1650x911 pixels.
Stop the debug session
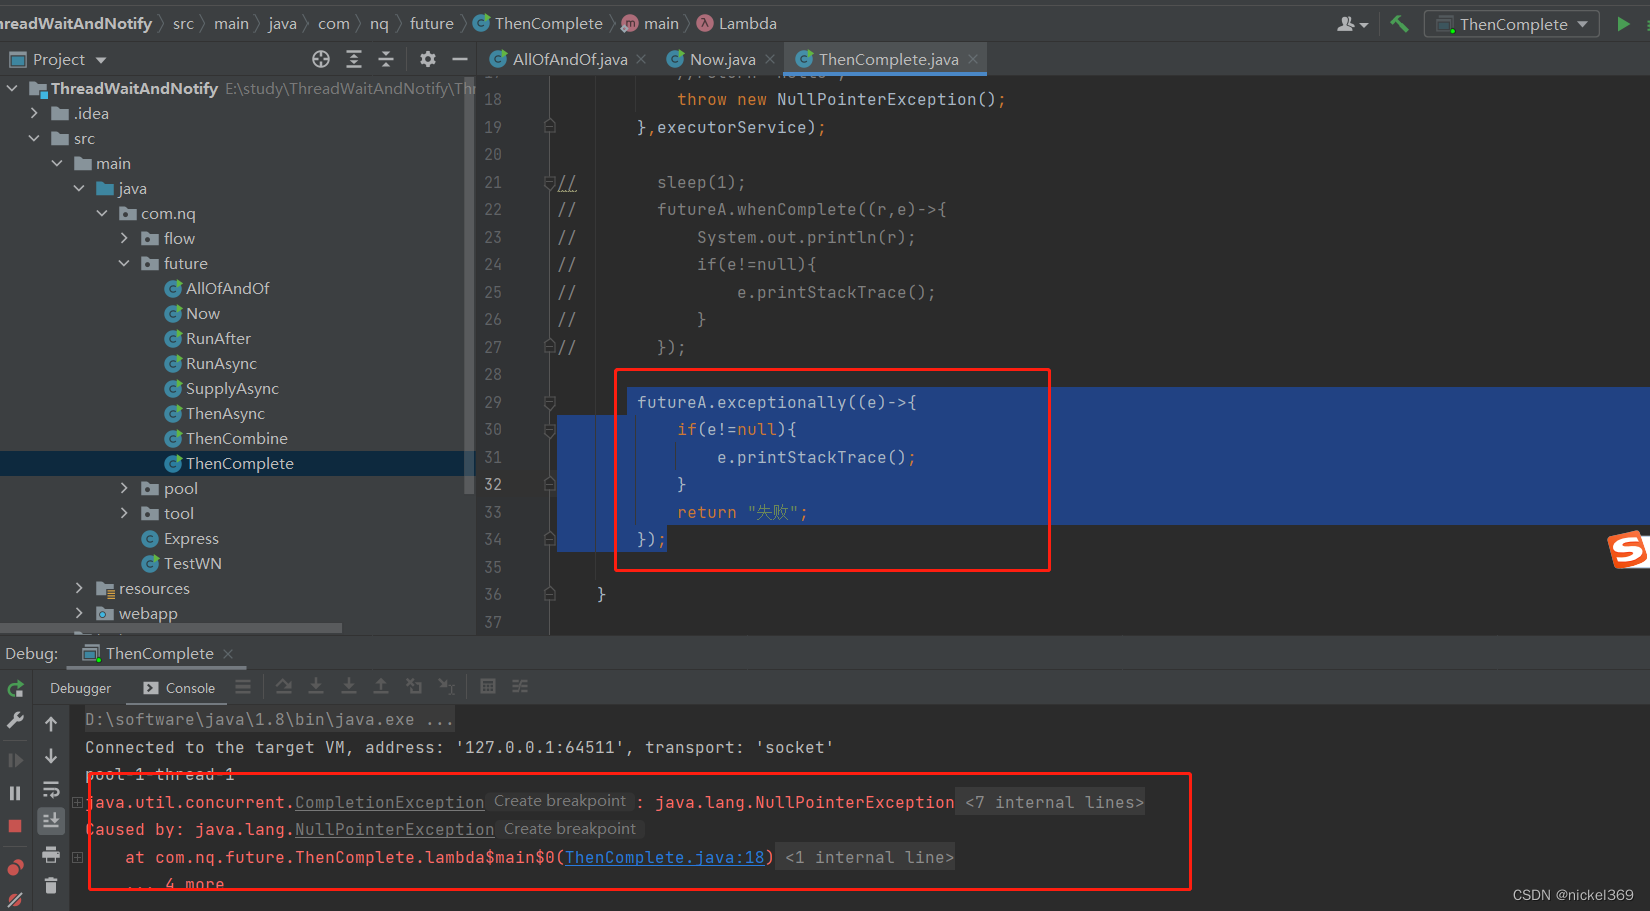click(x=15, y=826)
